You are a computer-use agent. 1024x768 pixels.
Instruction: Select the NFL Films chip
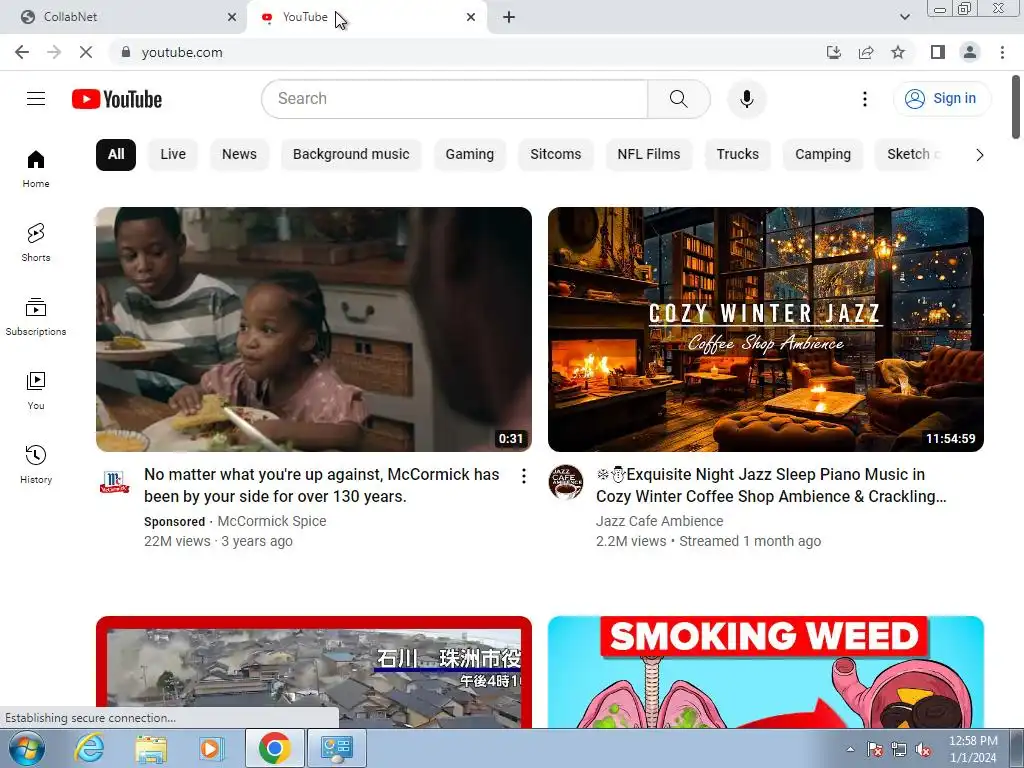click(x=649, y=155)
